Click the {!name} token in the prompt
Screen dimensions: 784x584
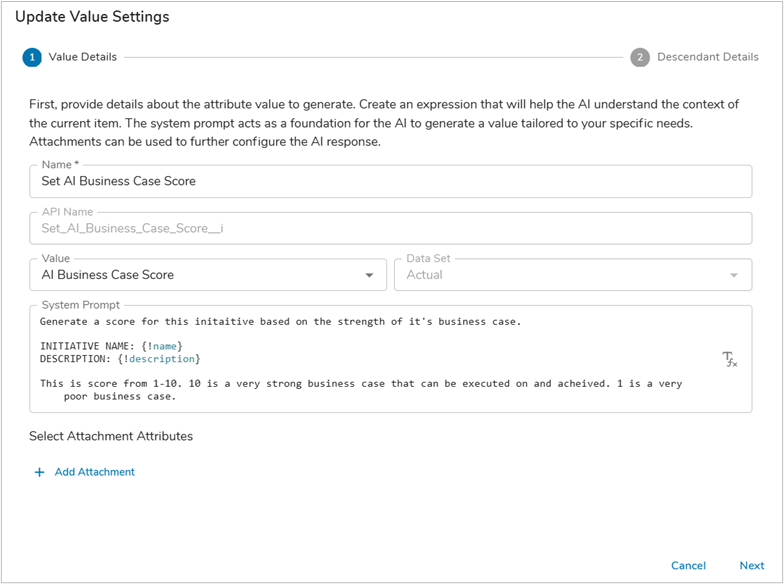pyautogui.click(x=162, y=346)
